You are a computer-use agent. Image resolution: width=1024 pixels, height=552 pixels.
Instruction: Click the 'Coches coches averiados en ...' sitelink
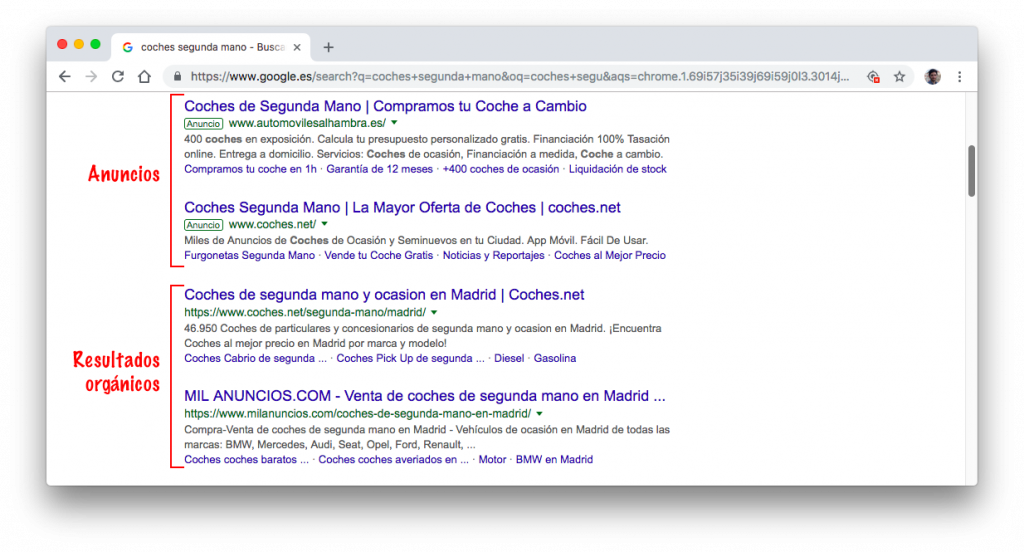click(394, 459)
